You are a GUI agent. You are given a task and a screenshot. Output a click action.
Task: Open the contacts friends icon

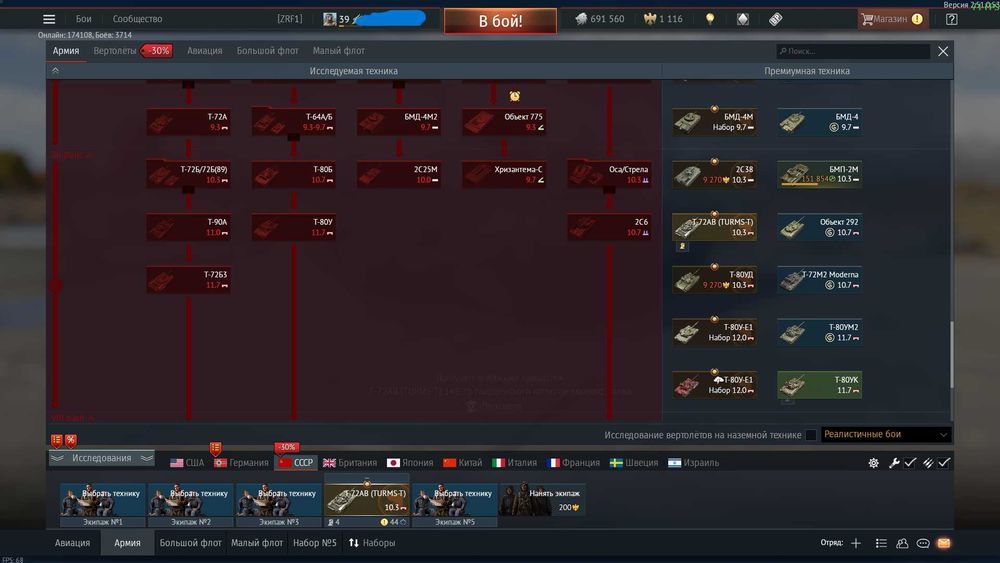902,543
